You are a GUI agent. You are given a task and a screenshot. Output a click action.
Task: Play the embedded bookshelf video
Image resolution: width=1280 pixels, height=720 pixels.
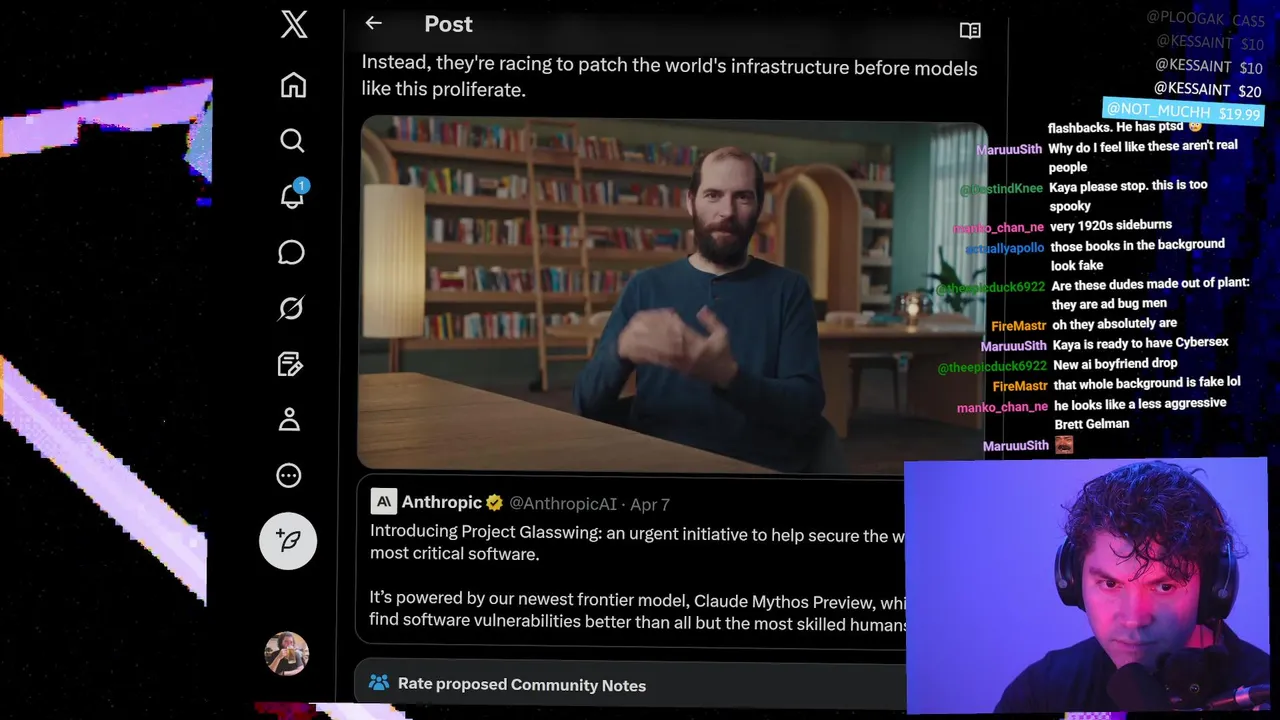tap(672, 293)
